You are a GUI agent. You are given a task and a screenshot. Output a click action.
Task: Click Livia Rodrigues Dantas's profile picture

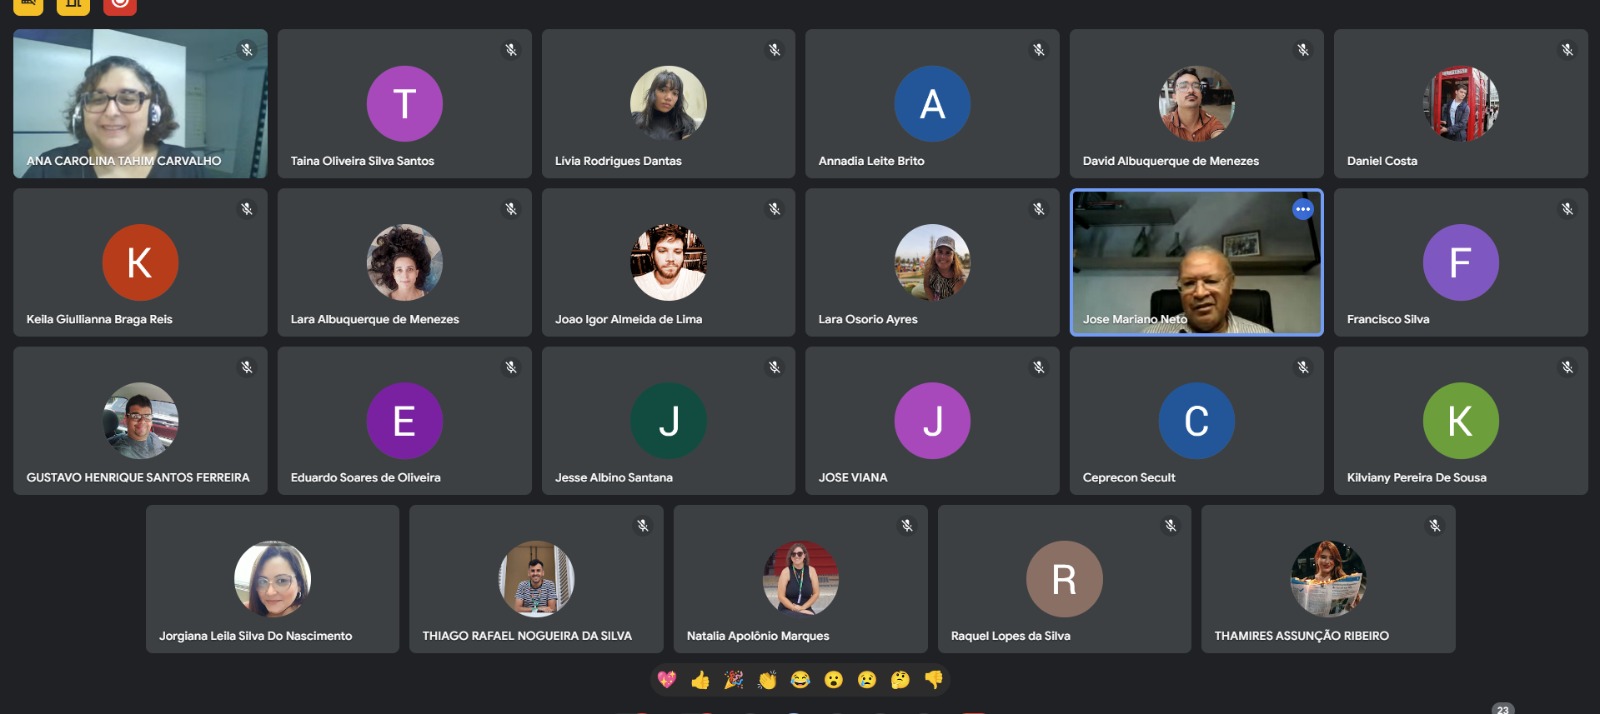(668, 103)
